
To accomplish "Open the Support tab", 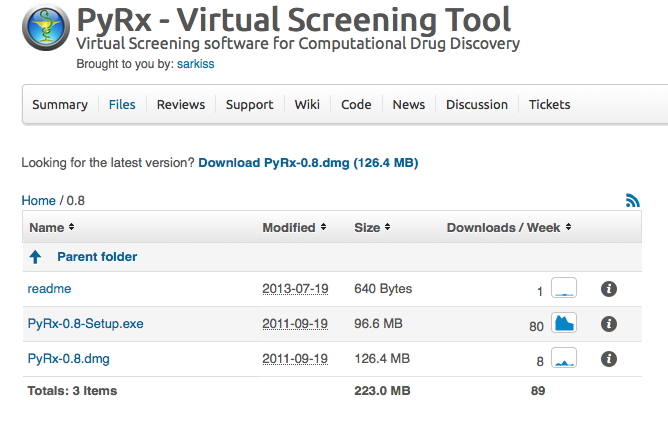I will point(250,104).
